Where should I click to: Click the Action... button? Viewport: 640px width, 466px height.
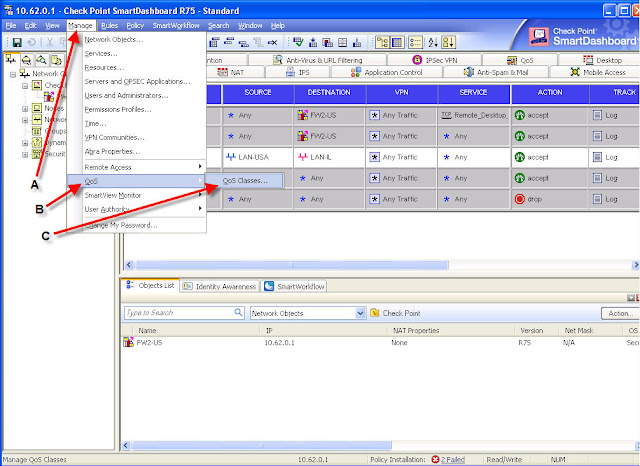(620, 313)
